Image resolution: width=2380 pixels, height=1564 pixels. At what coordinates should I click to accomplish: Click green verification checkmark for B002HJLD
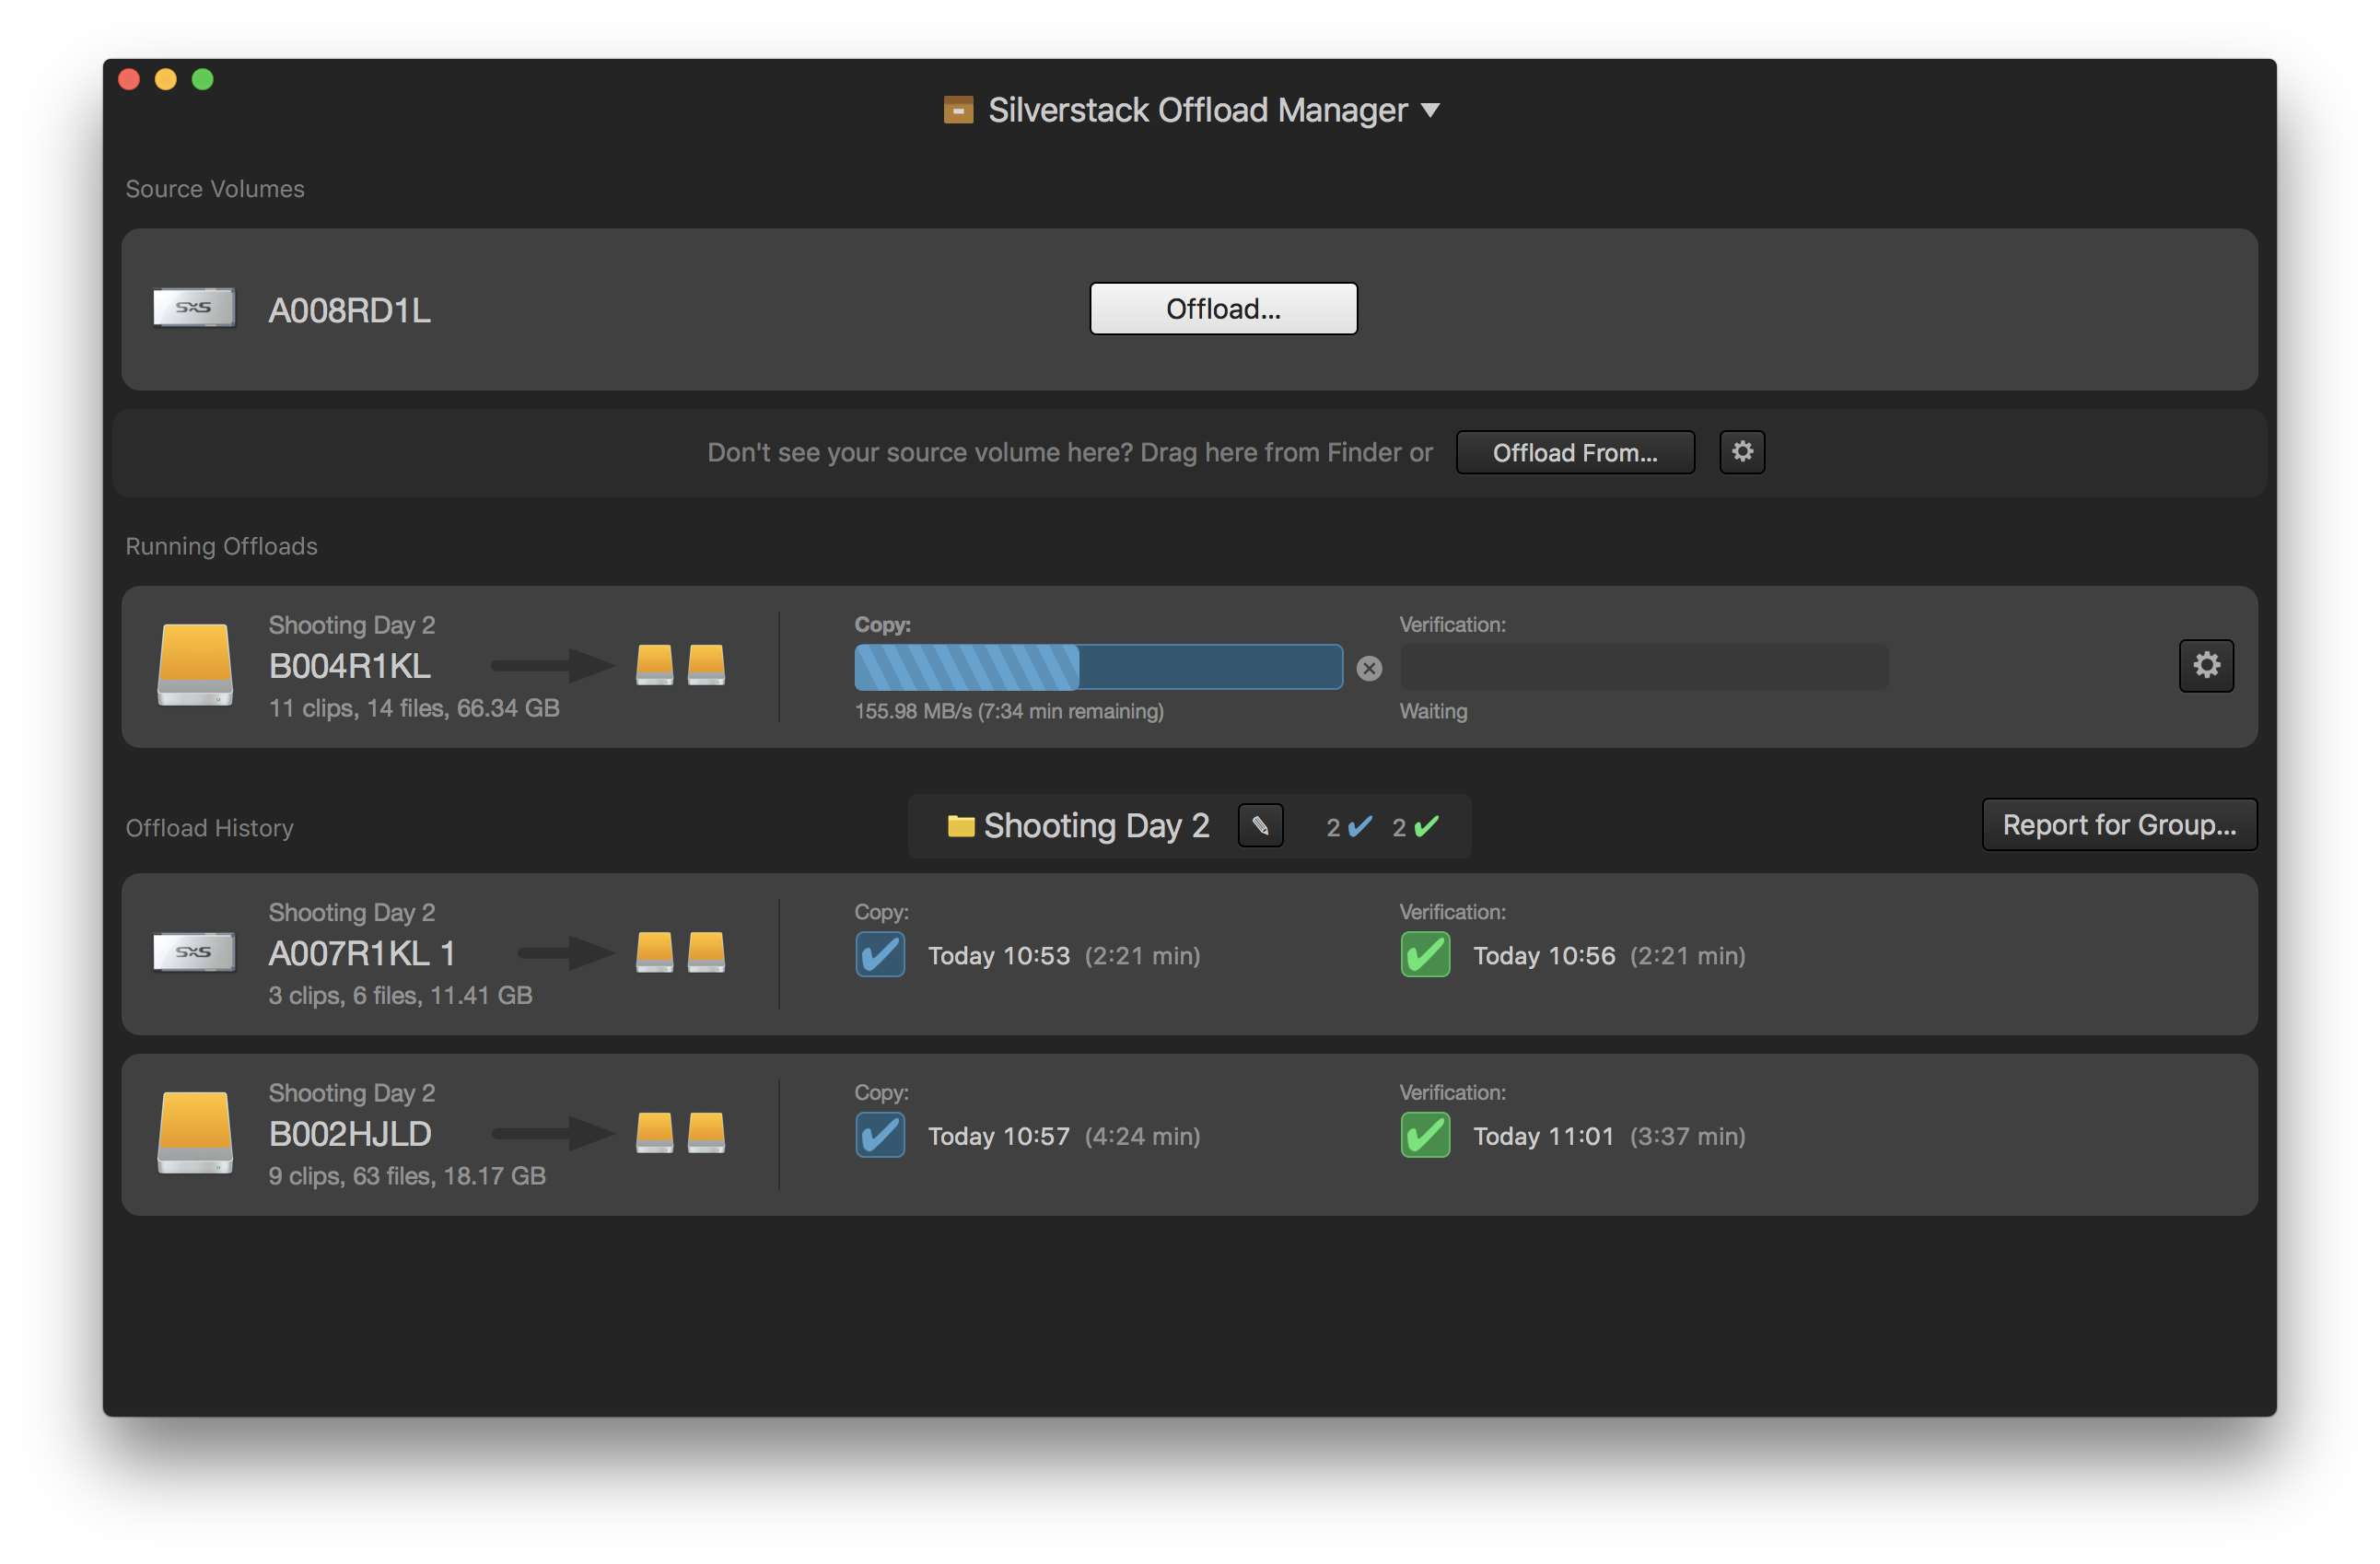click(x=1425, y=1135)
